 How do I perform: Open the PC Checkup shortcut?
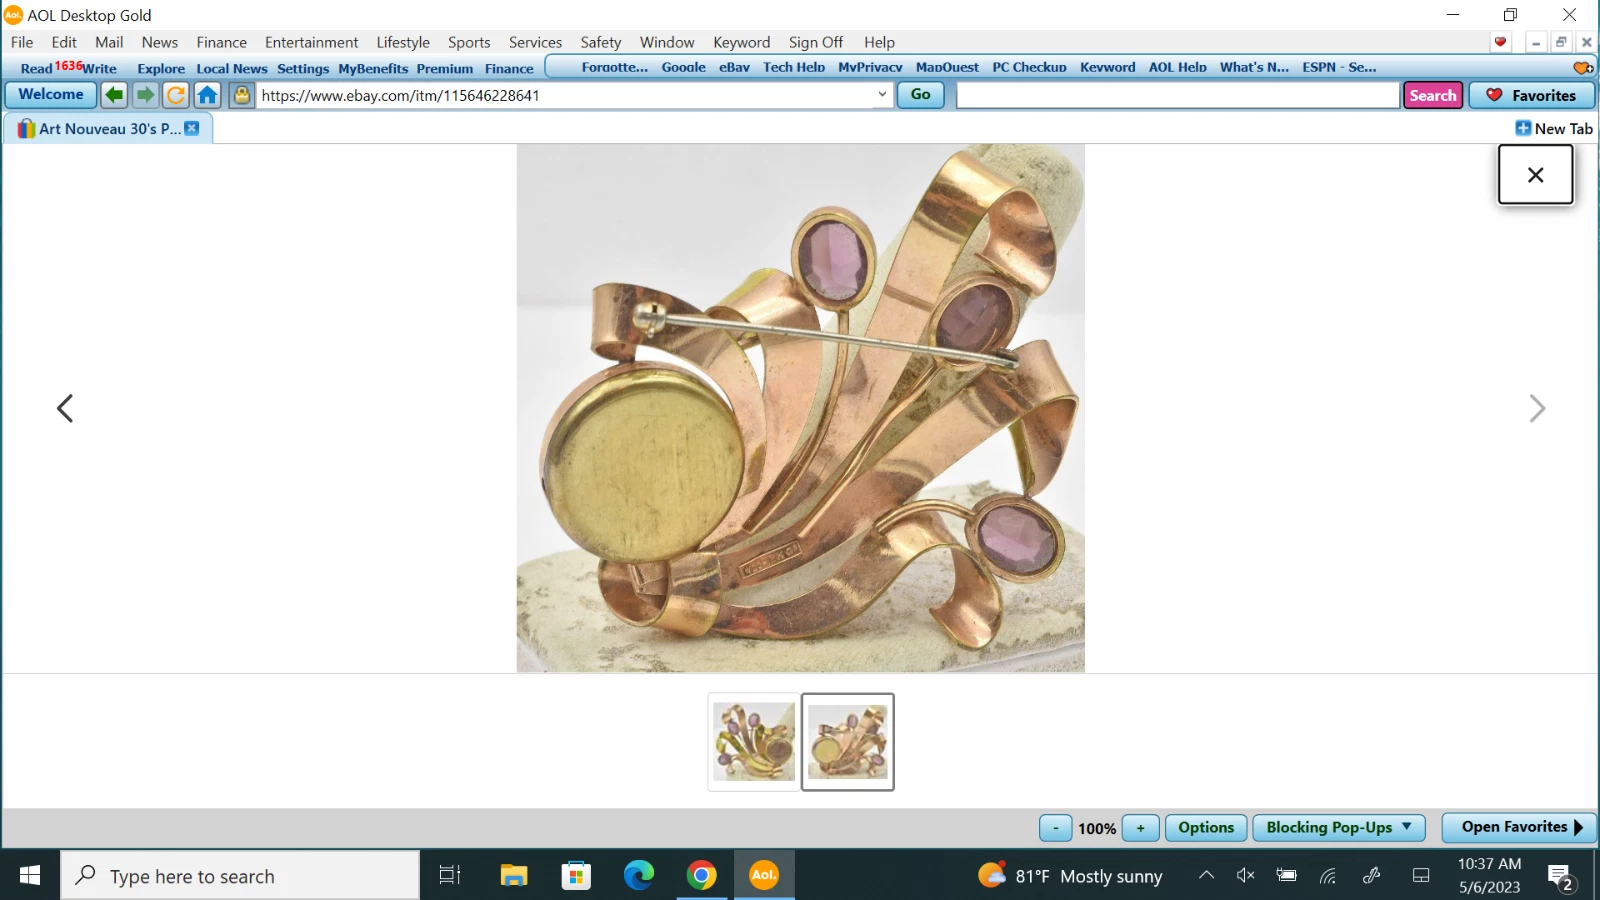[x=1029, y=68]
